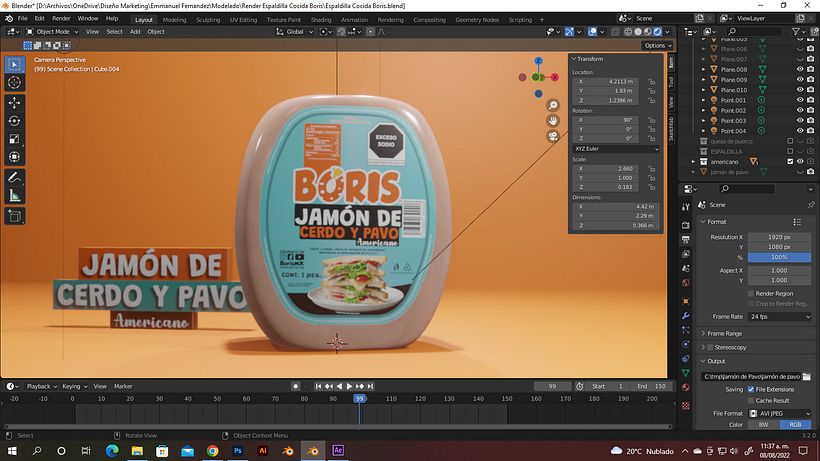The height and width of the screenshot is (461, 820).
Task: Open the Object Mode dropdown
Action: click(52, 31)
